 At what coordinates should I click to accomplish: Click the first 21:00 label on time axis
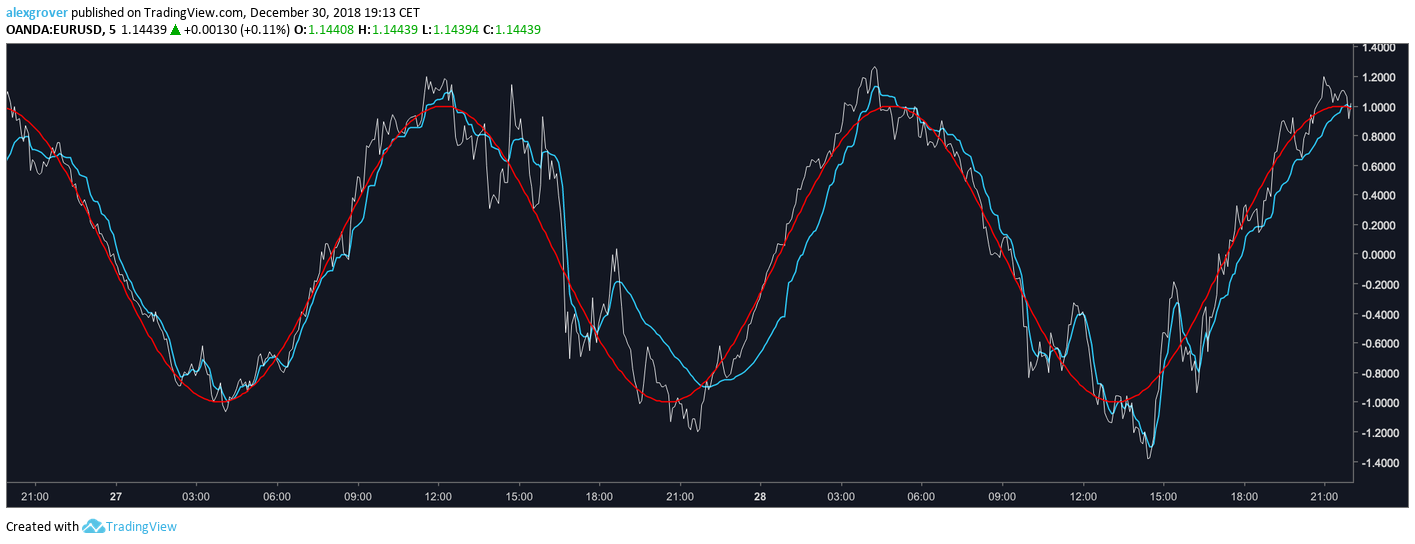[35, 496]
